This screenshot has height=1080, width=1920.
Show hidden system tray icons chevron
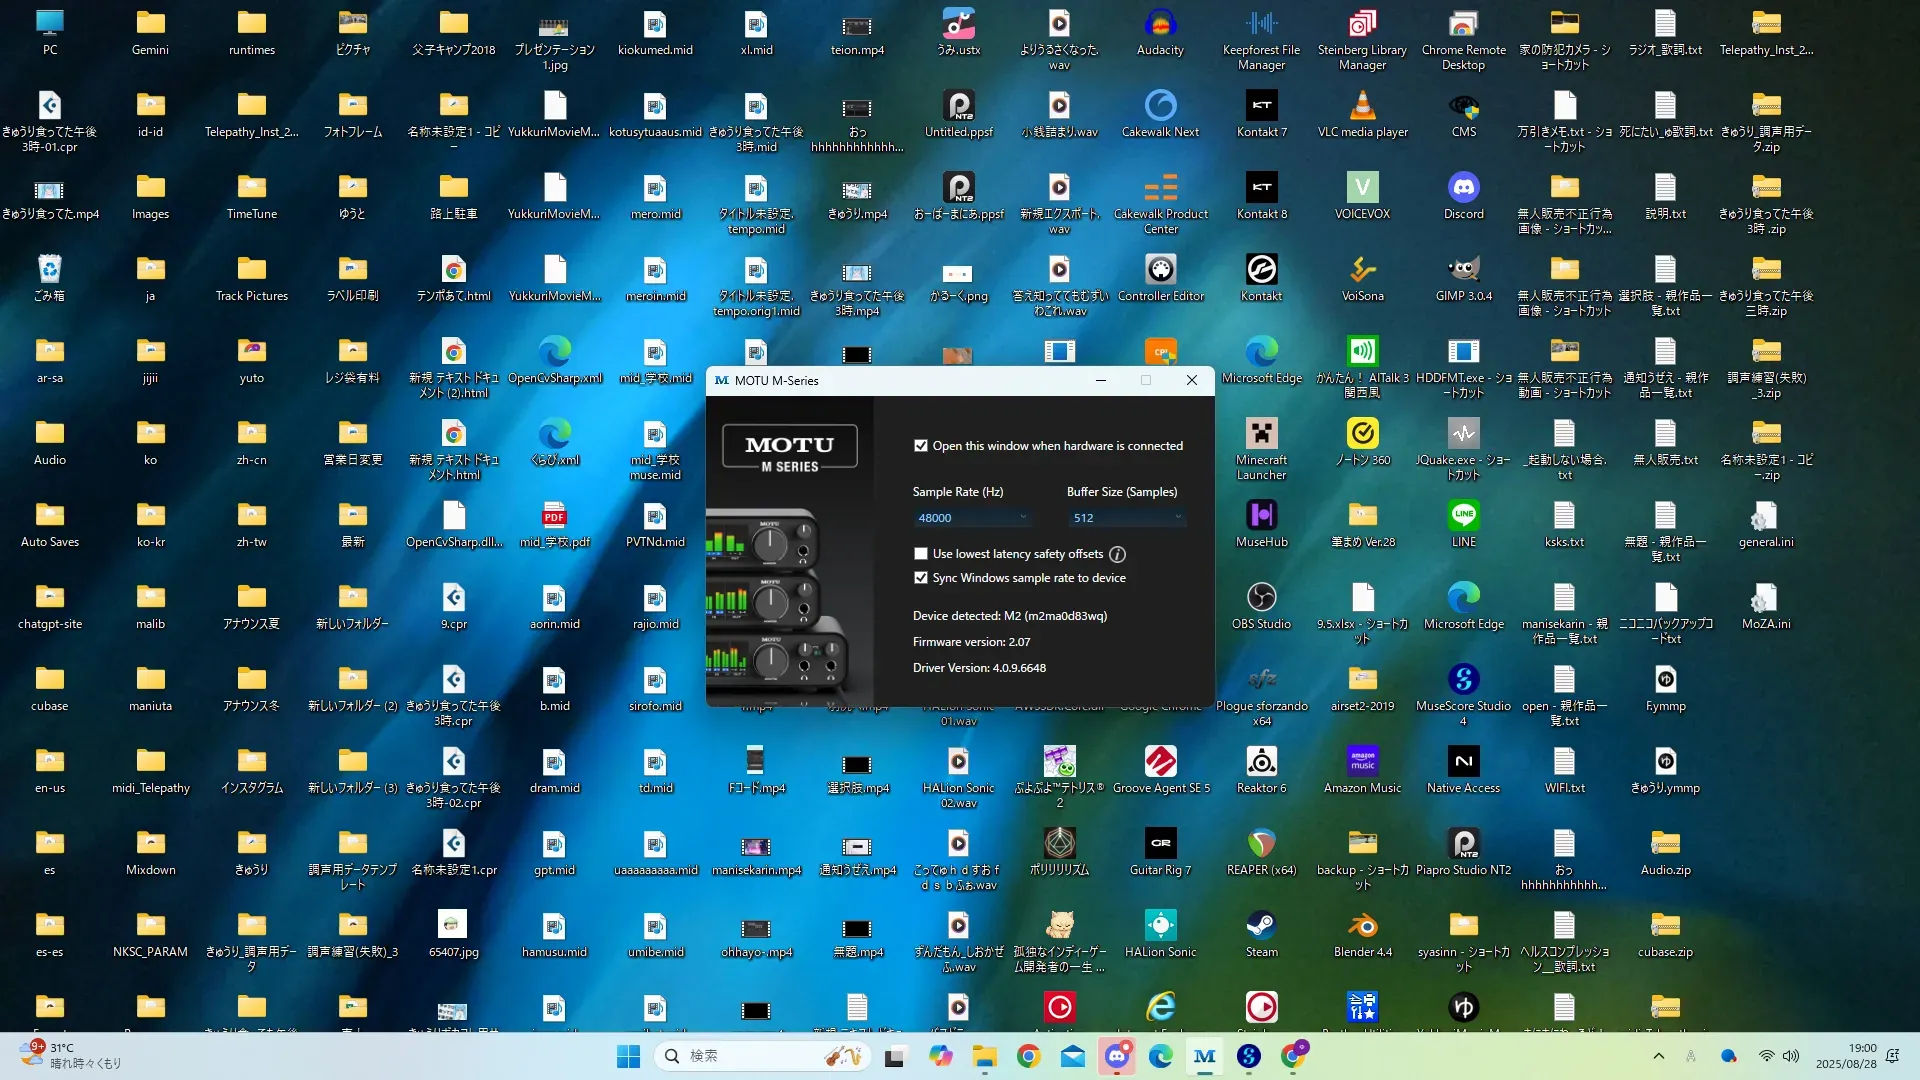[x=1658, y=1056]
